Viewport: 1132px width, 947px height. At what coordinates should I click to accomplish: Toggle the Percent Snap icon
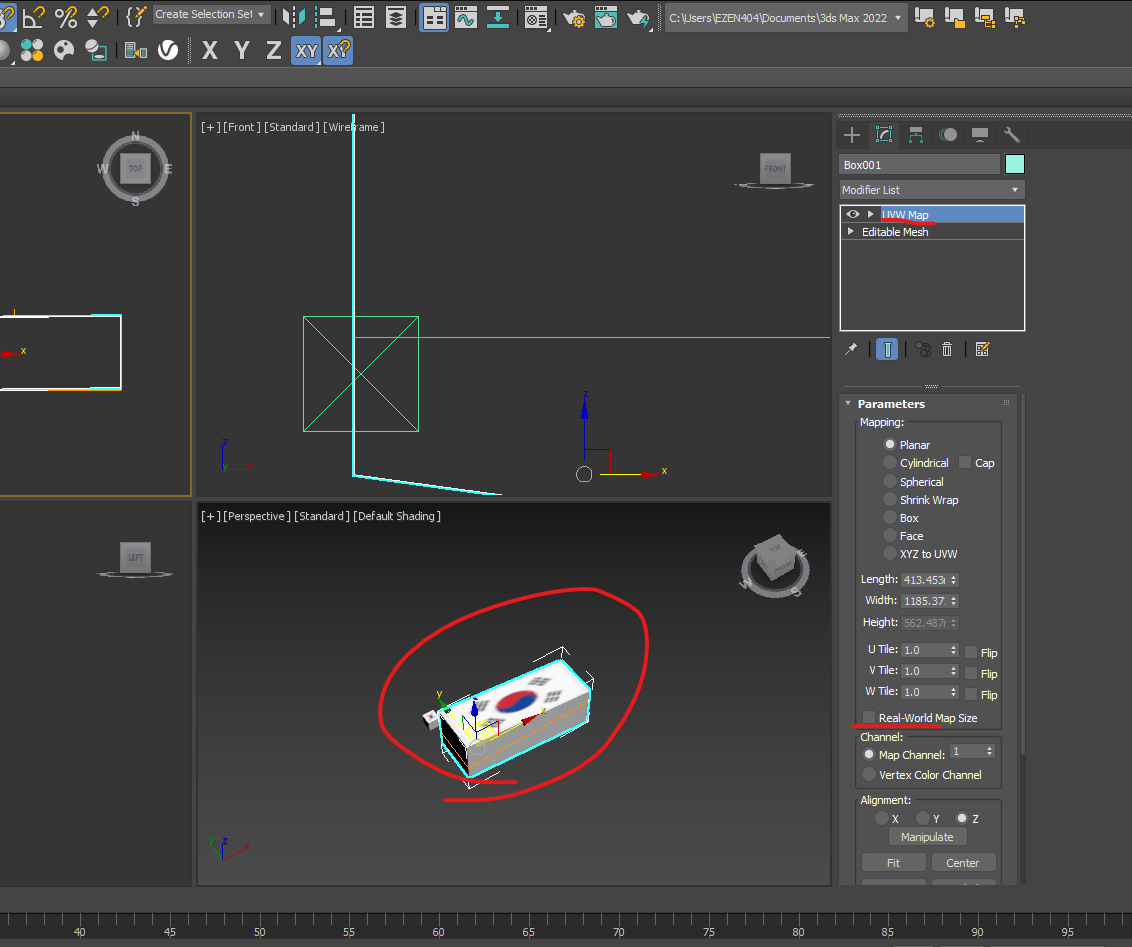pyautogui.click(x=66, y=16)
